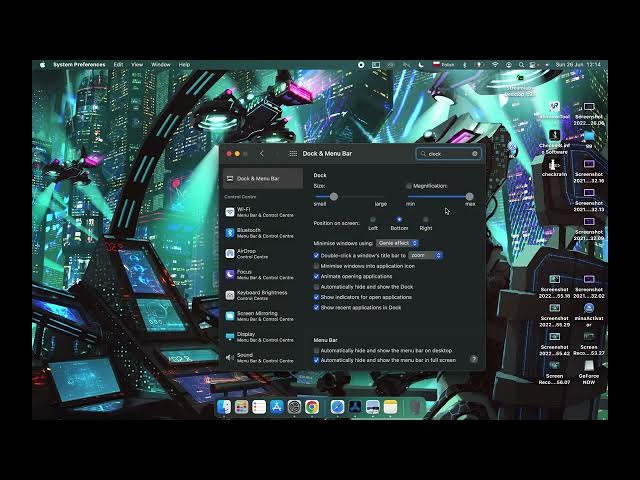The height and width of the screenshot is (480, 640).
Task: Clear the search field text
Action: 475,154
